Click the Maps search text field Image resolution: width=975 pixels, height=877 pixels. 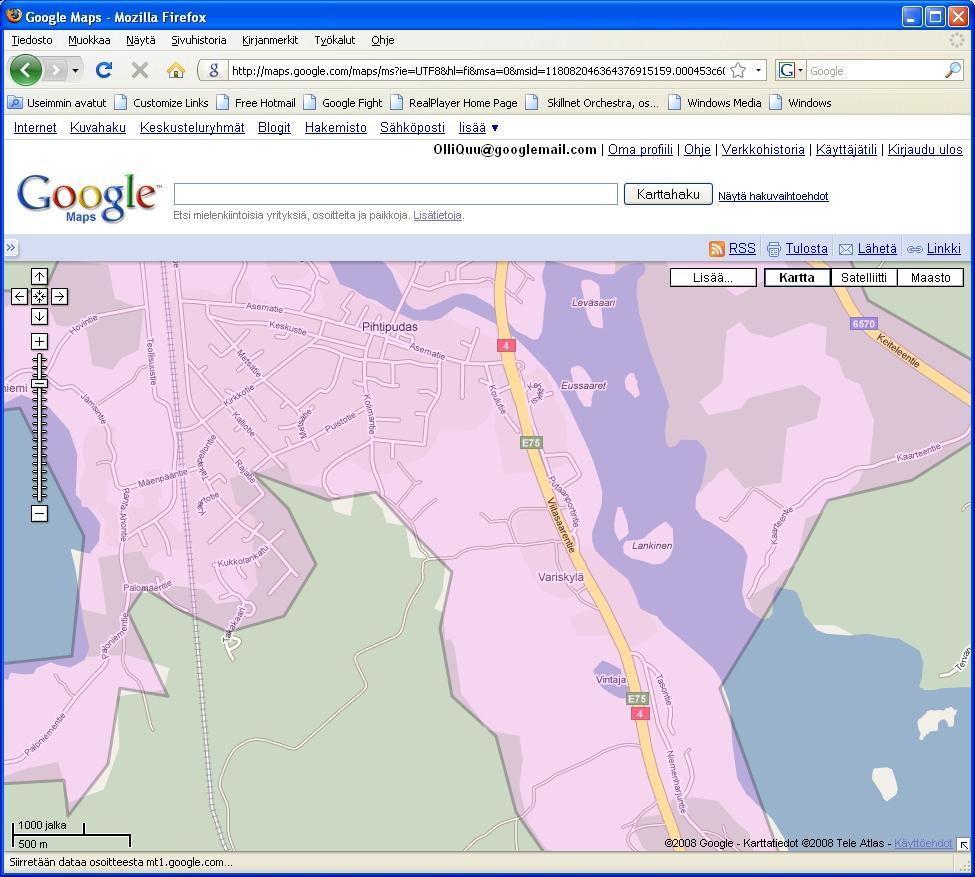pos(395,193)
